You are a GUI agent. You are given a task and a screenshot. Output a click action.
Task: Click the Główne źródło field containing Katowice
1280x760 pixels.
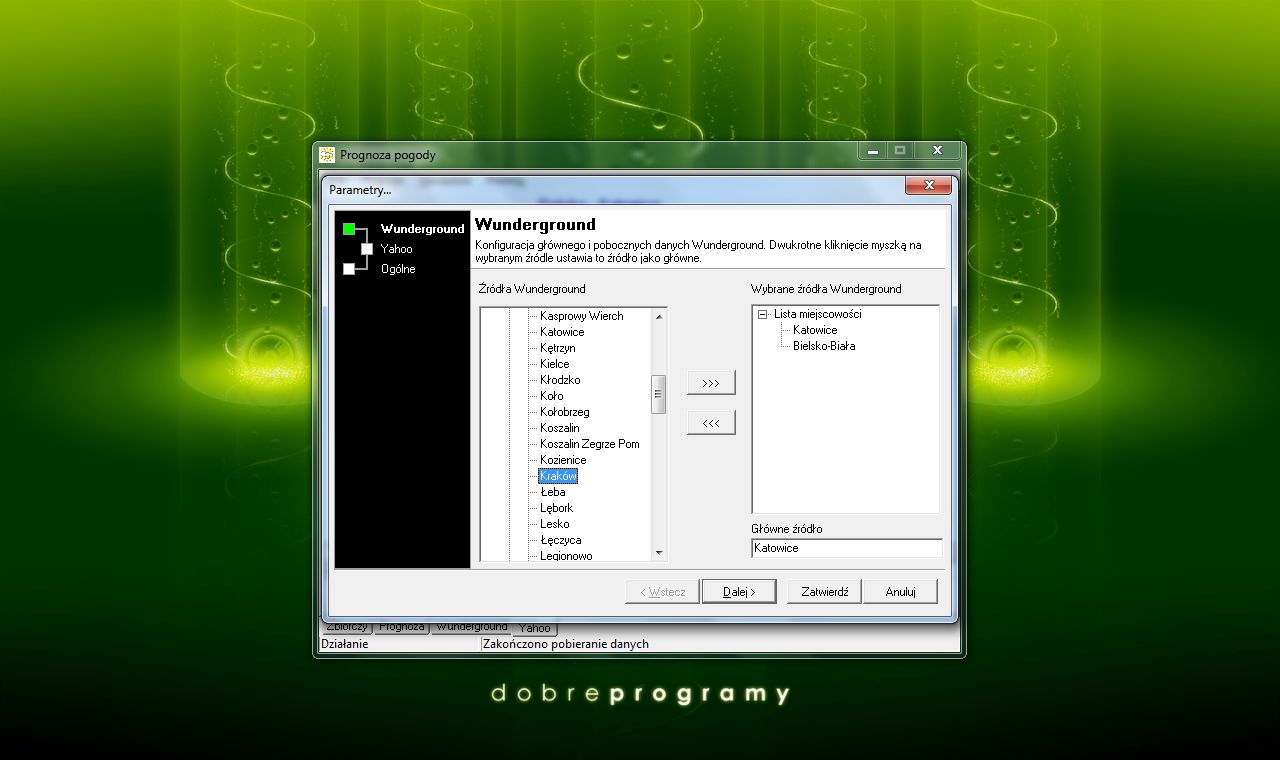pyautogui.click(x=846, y=548)
